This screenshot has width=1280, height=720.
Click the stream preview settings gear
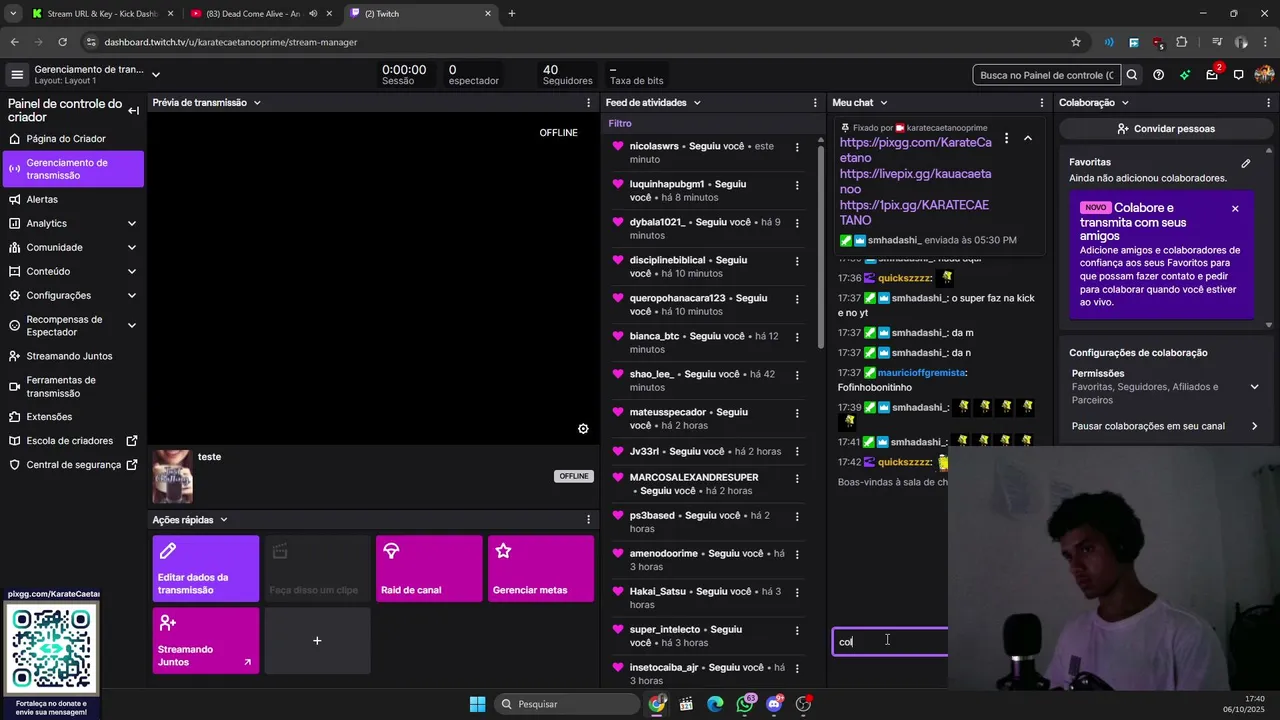(583, 429)
